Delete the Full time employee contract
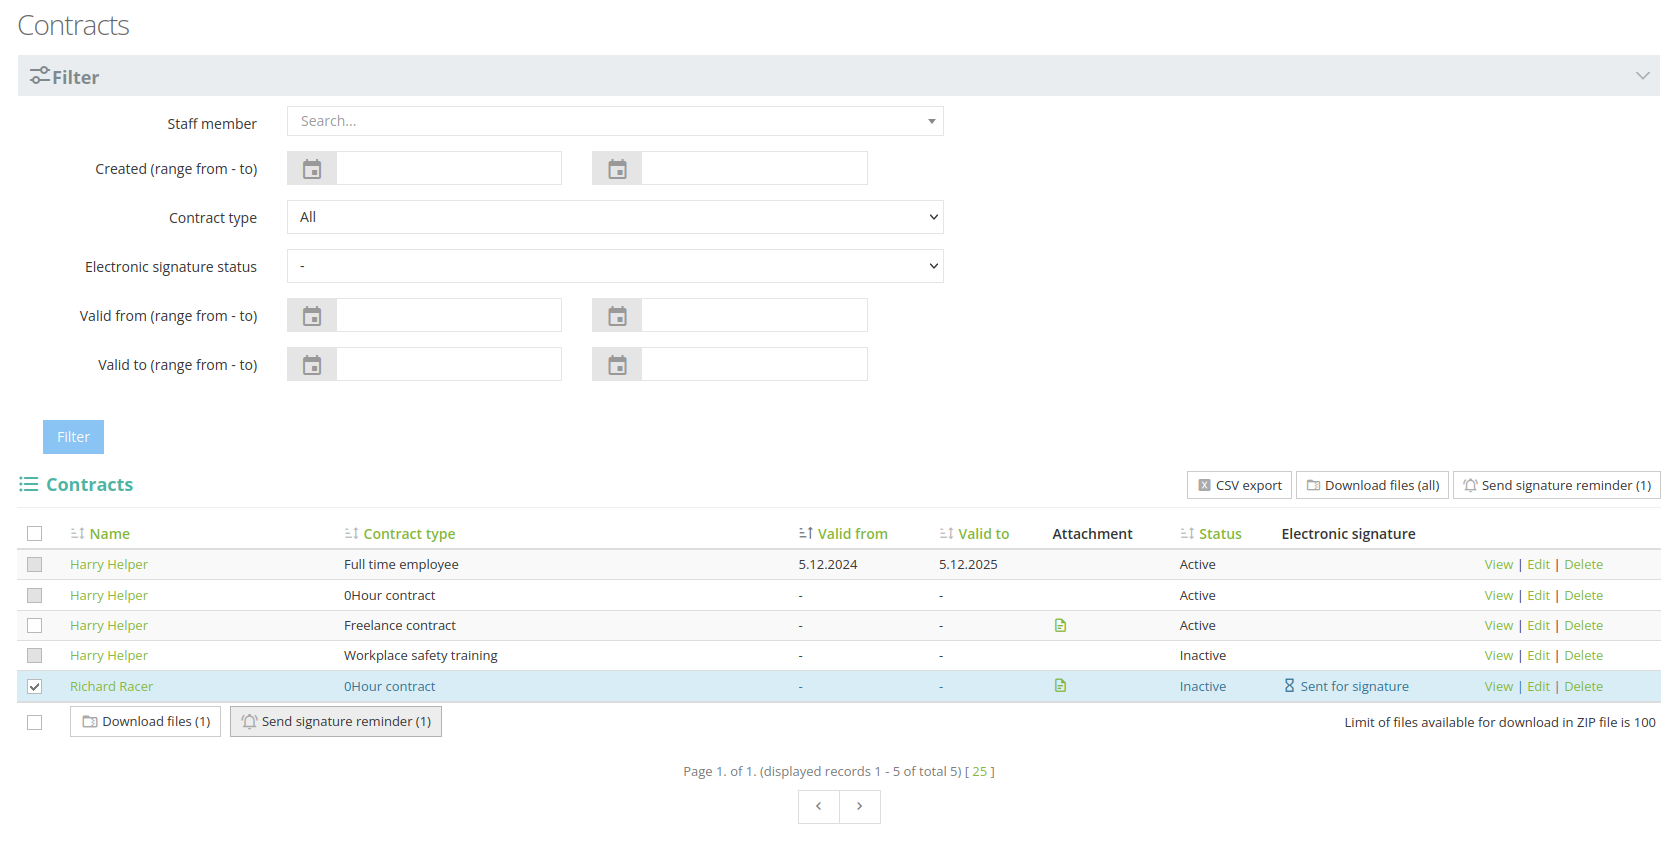This screenshot has height=851, width=1680. [x=1583, y=565]
